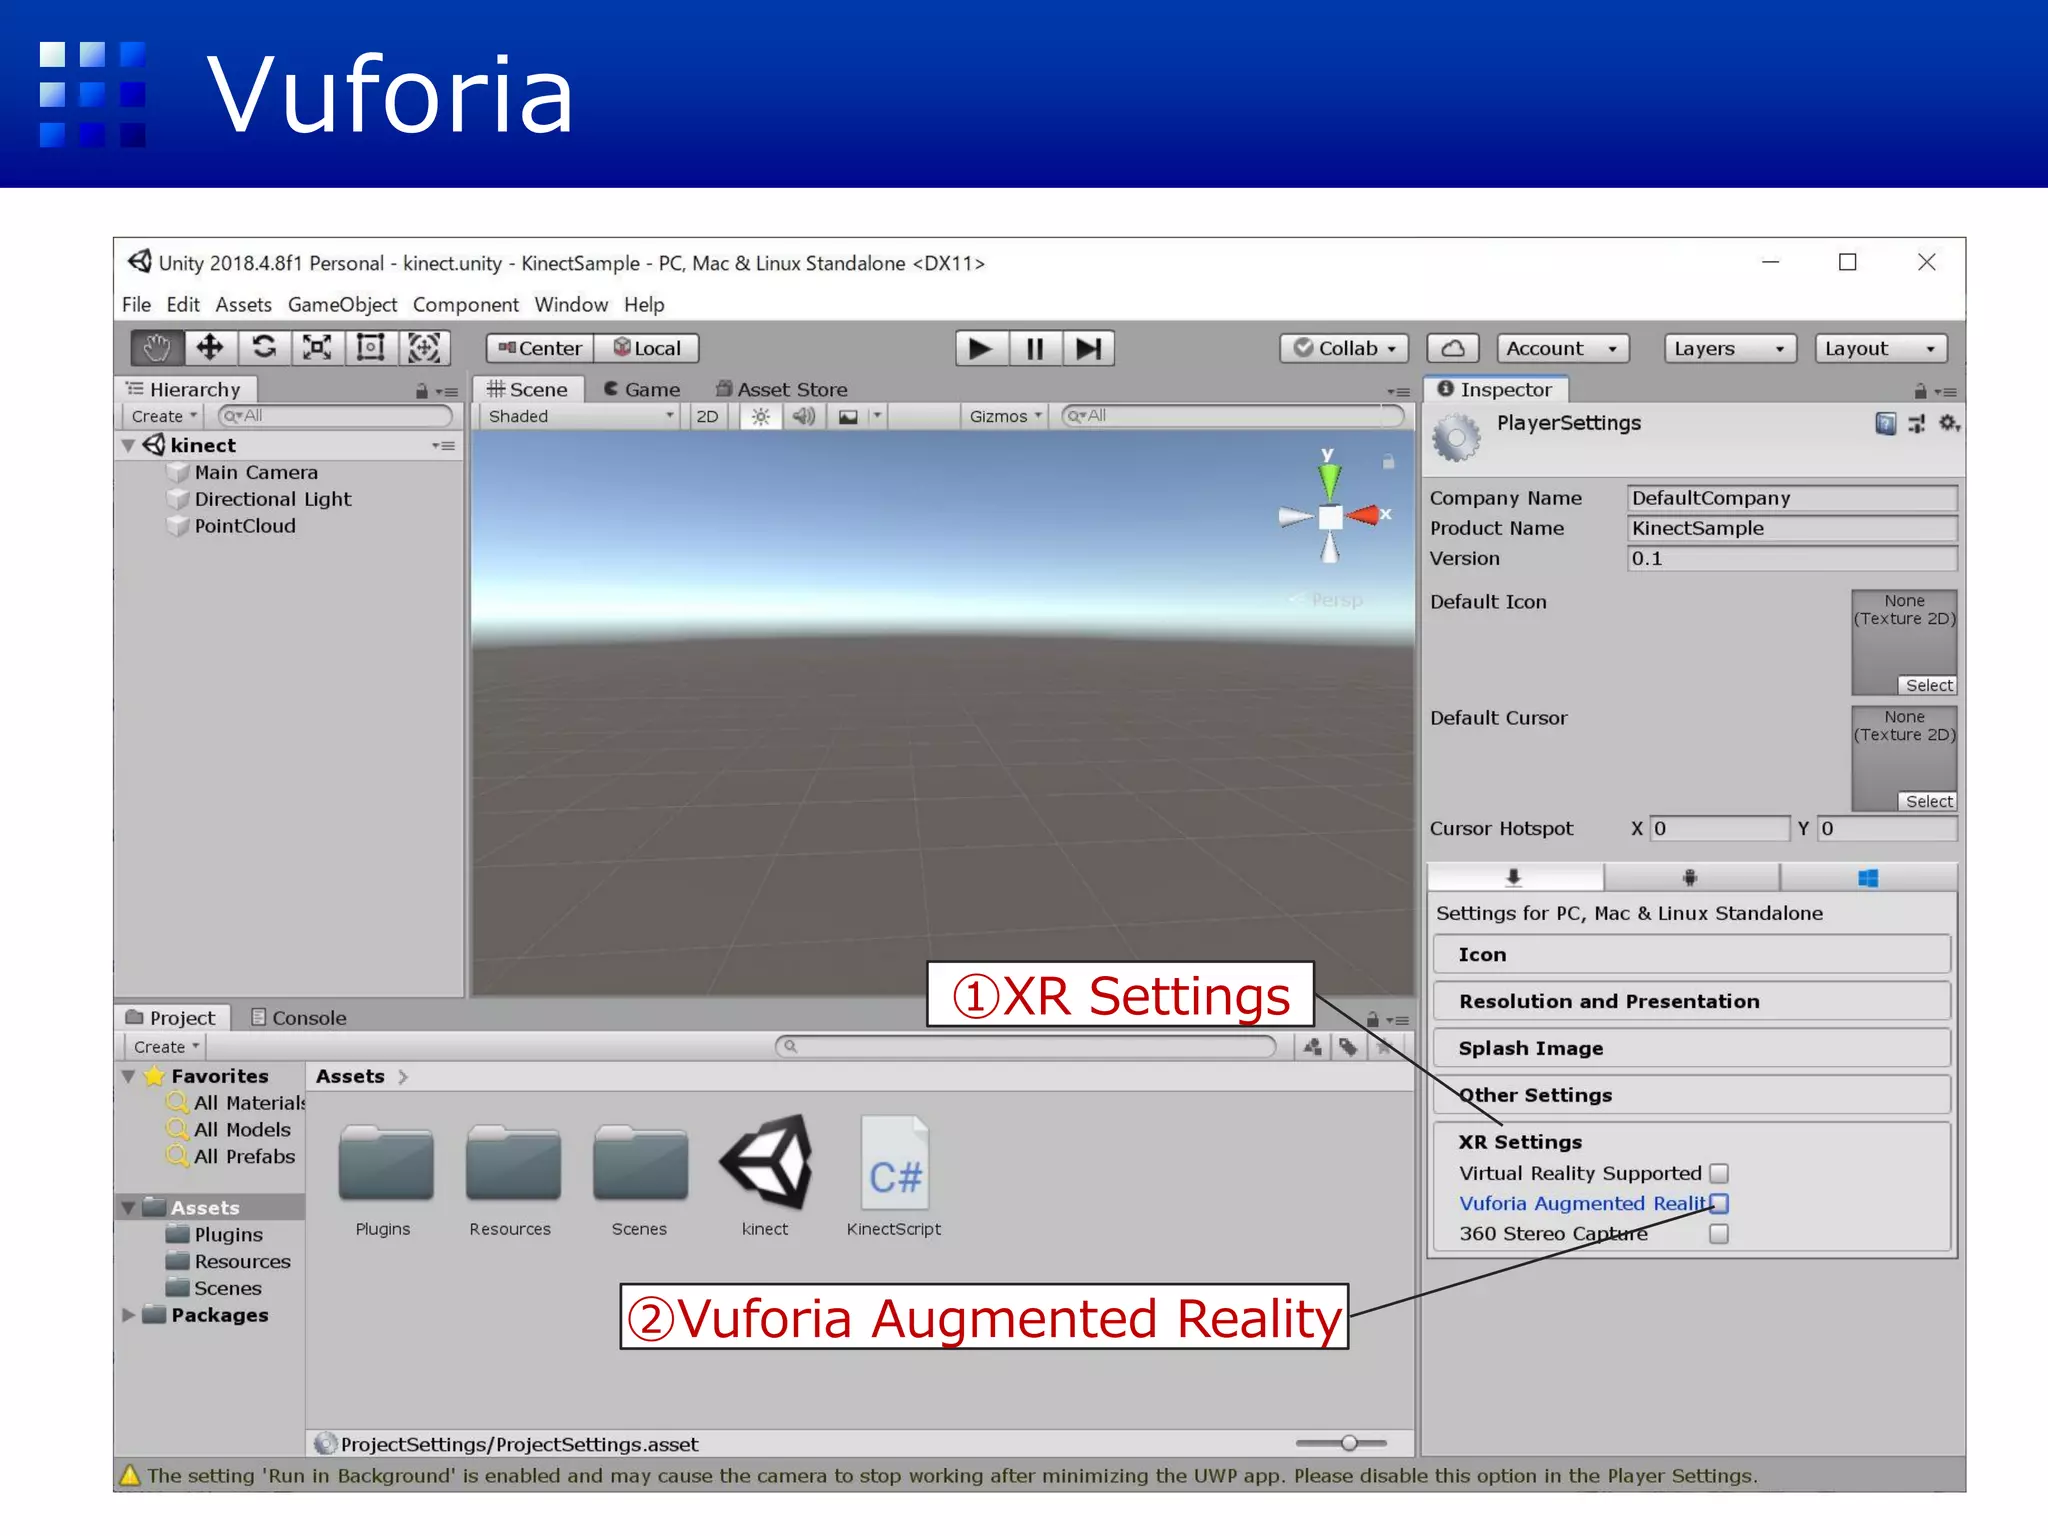Select the Scale tool
This screenshot has width=2048, height=1536.
(317, 348)
